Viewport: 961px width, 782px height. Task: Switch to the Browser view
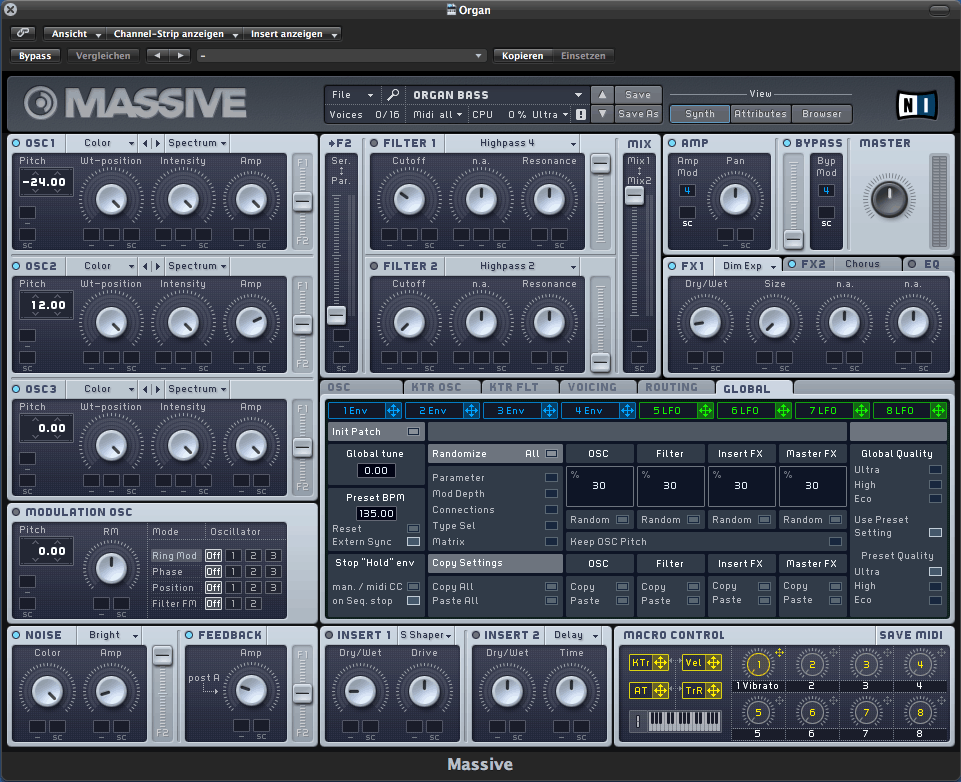tap(822, 114)
